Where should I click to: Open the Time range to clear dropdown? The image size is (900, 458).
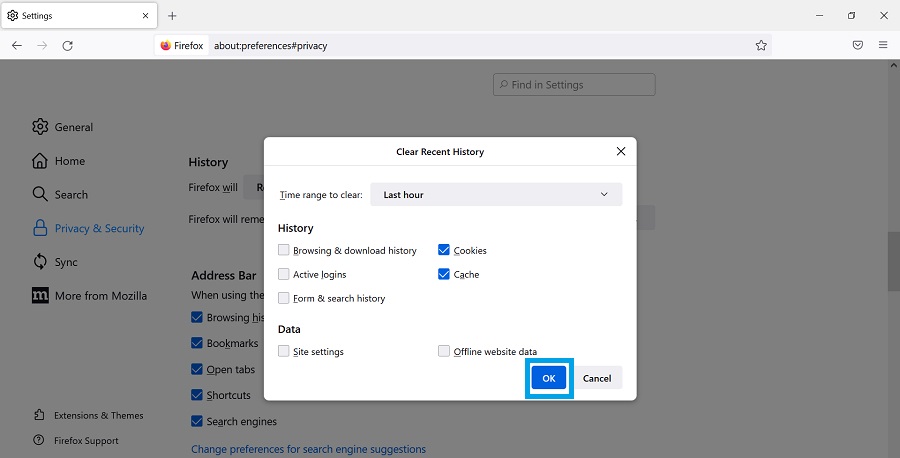coord(496,195)
